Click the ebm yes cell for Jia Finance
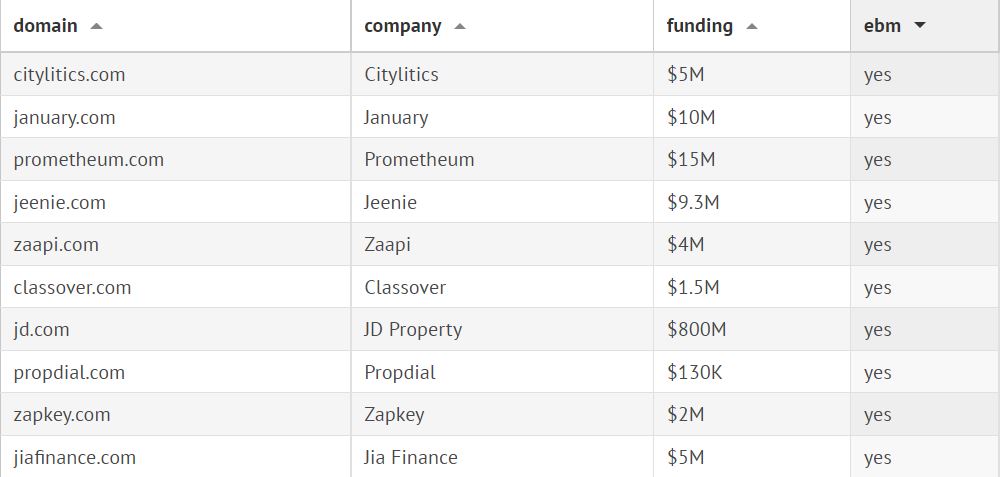The width and height of the screenshot is (1002, 477). (x=878, y=458)
